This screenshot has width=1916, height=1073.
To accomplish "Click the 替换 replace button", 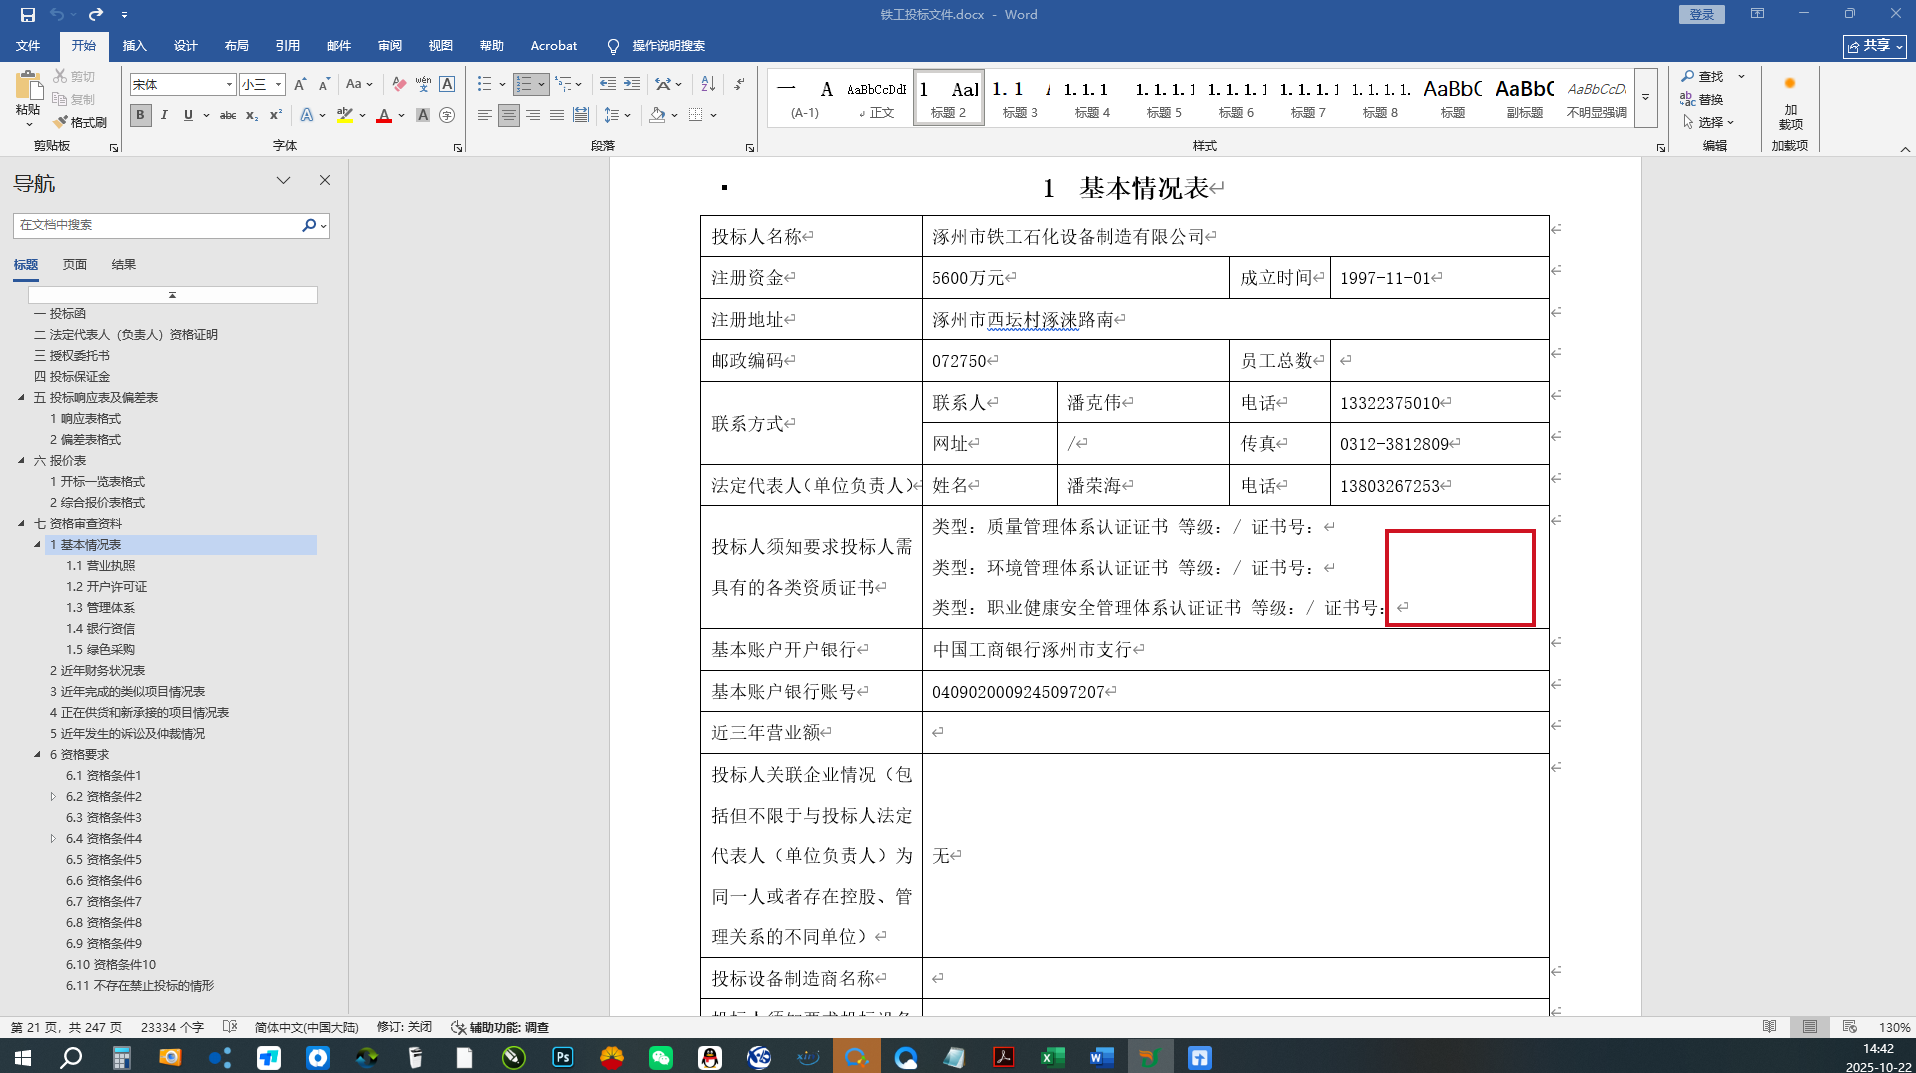I will (1702, 99).
